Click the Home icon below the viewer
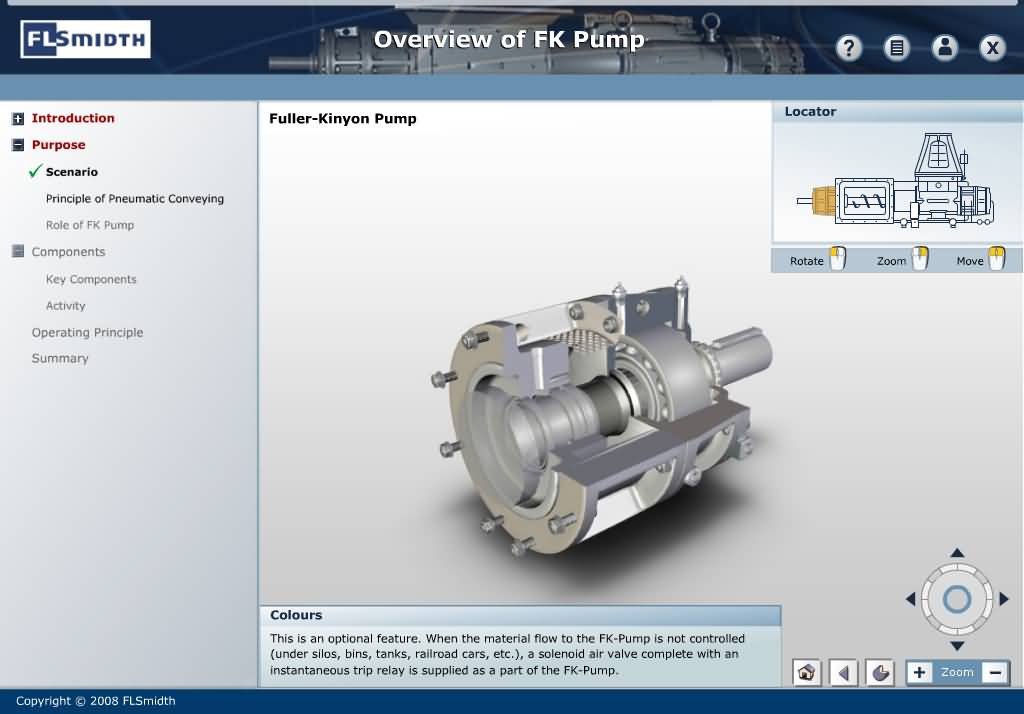This screenshot has width=1024, height=714. pyautogui.click(x=806, y=673)
